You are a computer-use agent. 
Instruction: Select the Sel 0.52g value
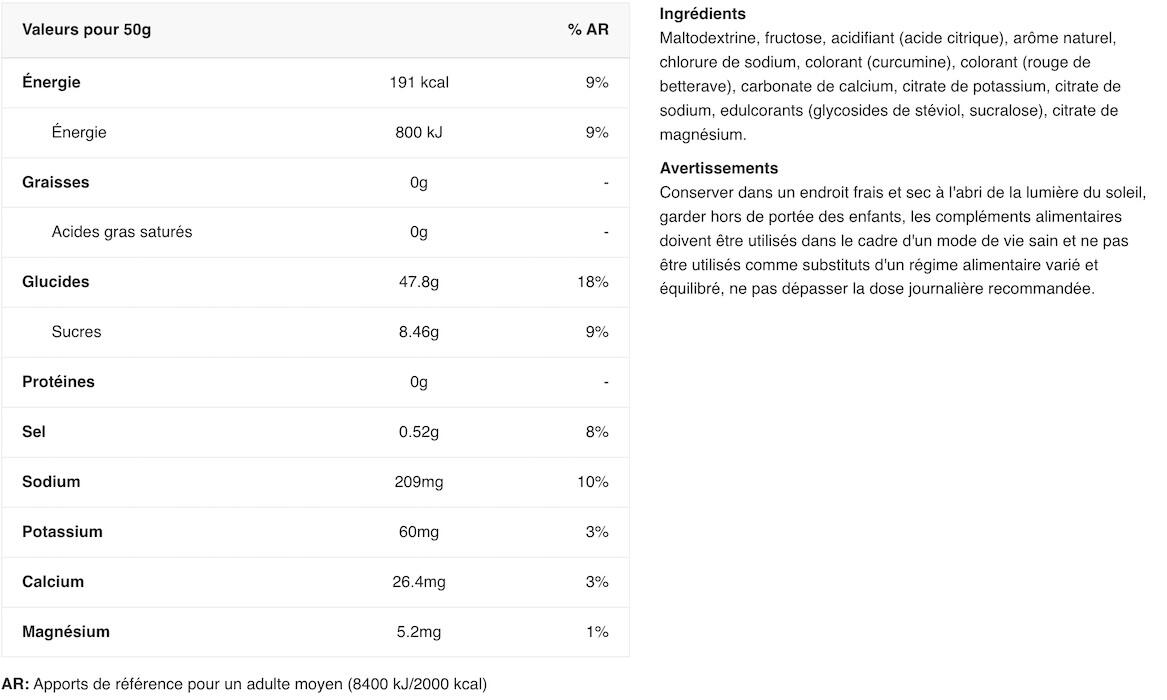(x=419, y=431)
